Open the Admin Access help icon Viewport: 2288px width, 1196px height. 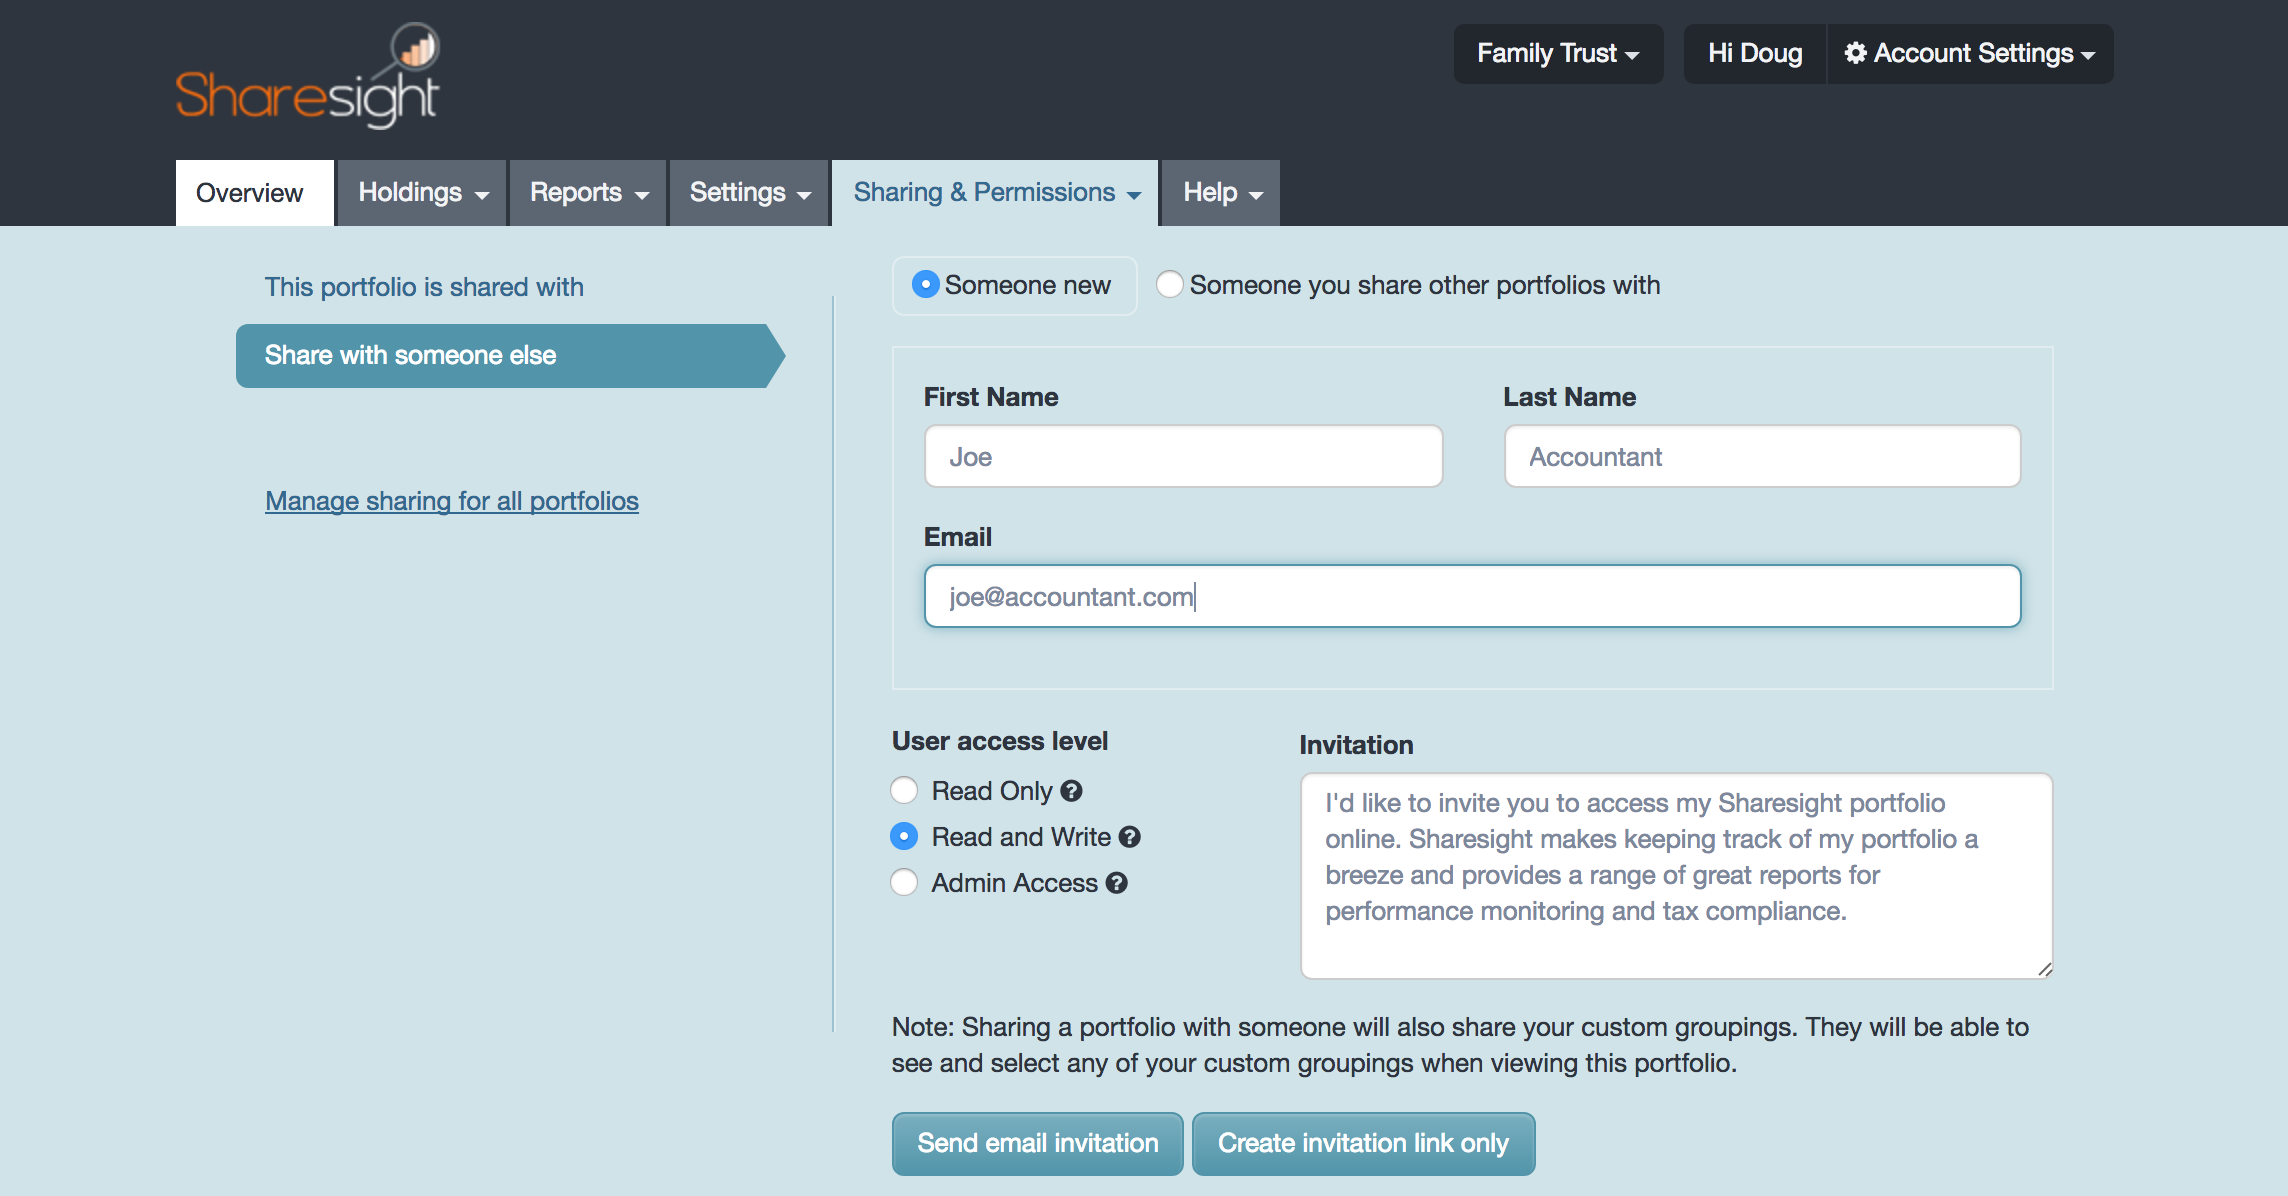tap(1116, 883)
